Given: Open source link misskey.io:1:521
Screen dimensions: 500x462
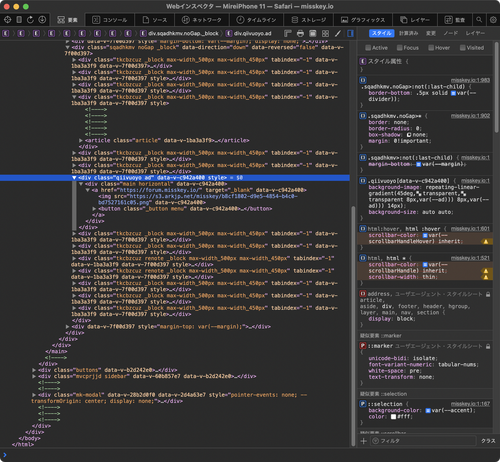Looking at the screenshot, I should 470,258.
